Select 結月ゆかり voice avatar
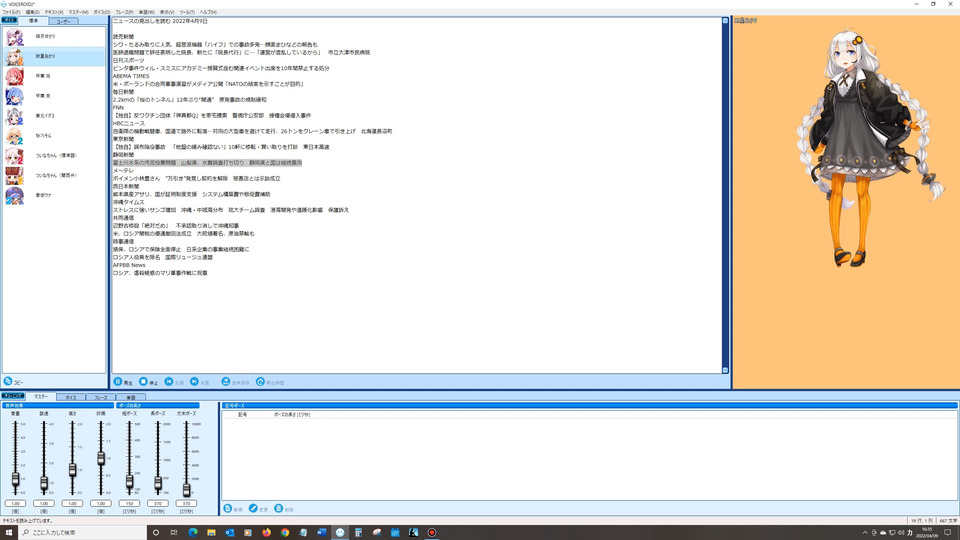Viewport: 960px width, 540px height. coord(15,37)
